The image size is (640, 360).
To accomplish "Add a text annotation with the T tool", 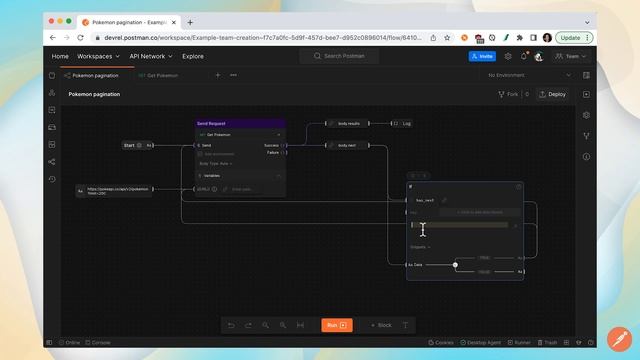I will (405, 325).
